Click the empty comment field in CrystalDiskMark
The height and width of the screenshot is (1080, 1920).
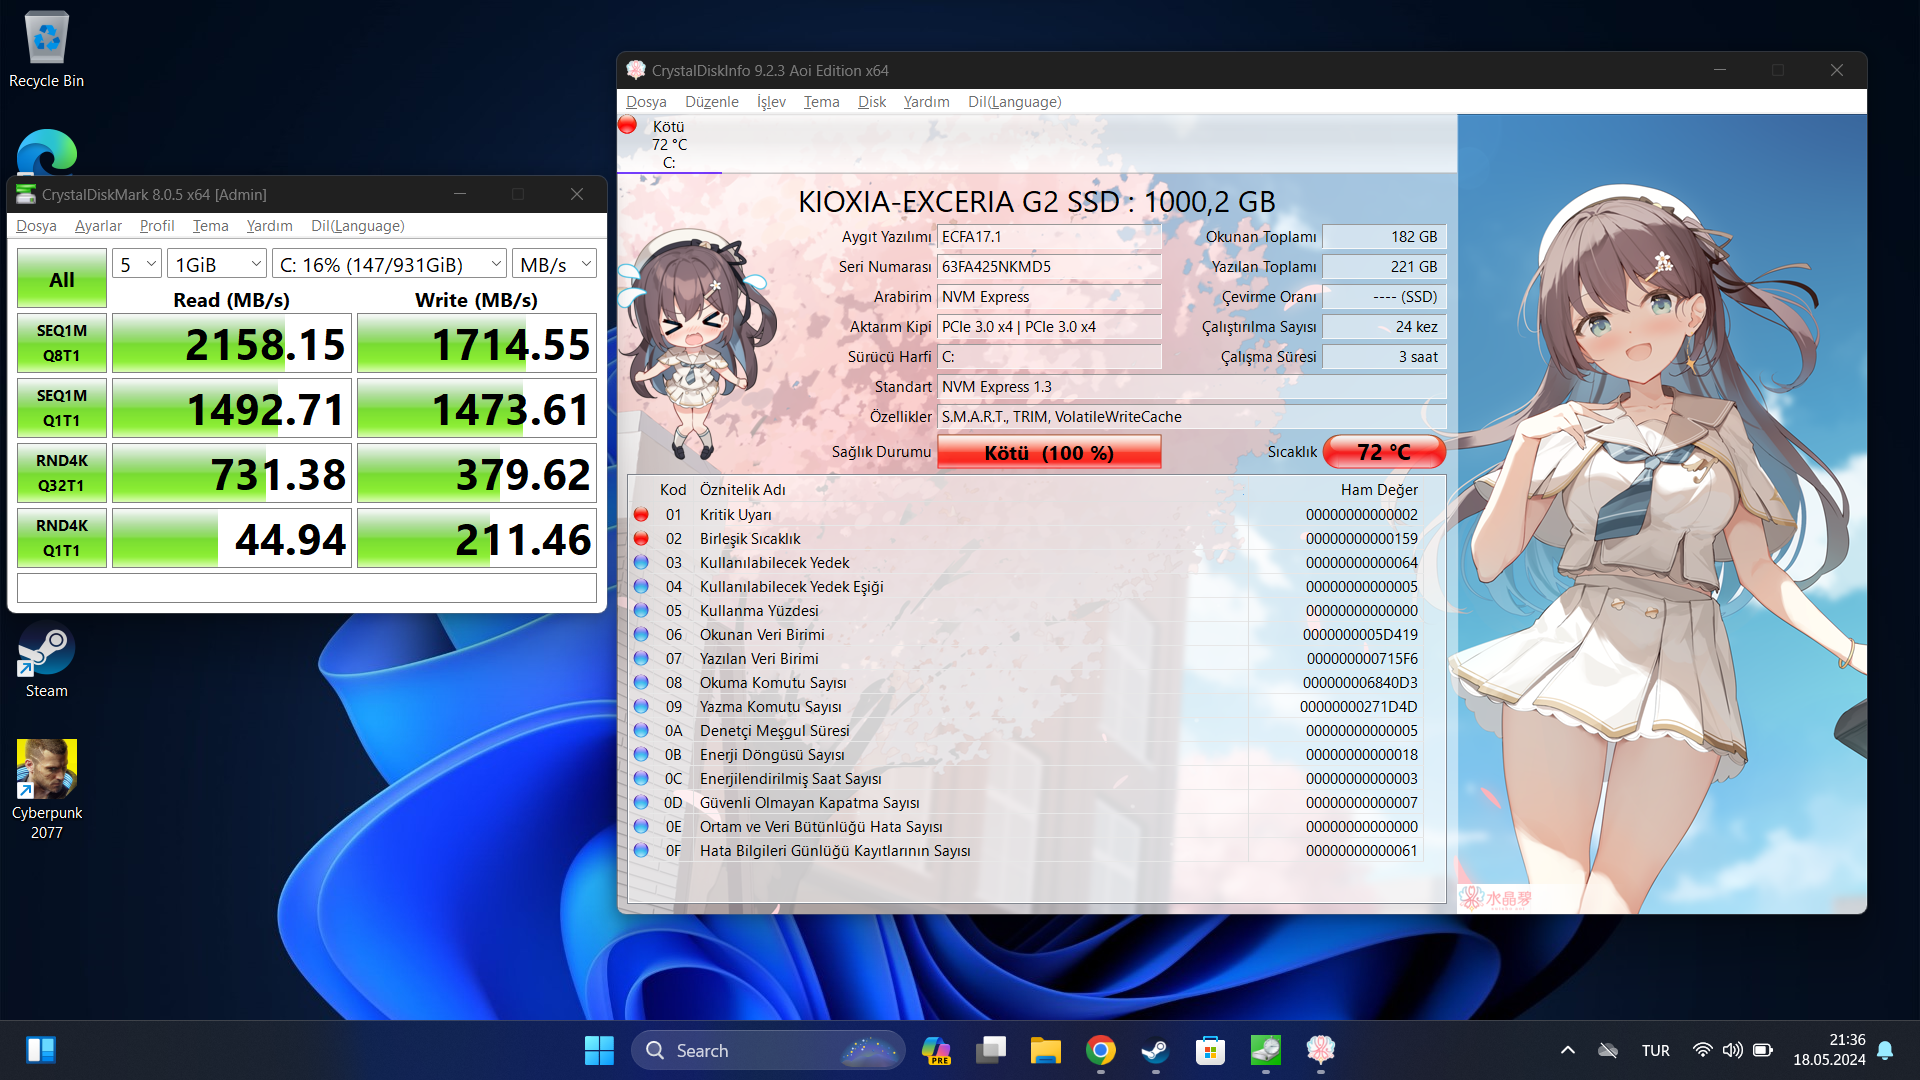point(307,587)
